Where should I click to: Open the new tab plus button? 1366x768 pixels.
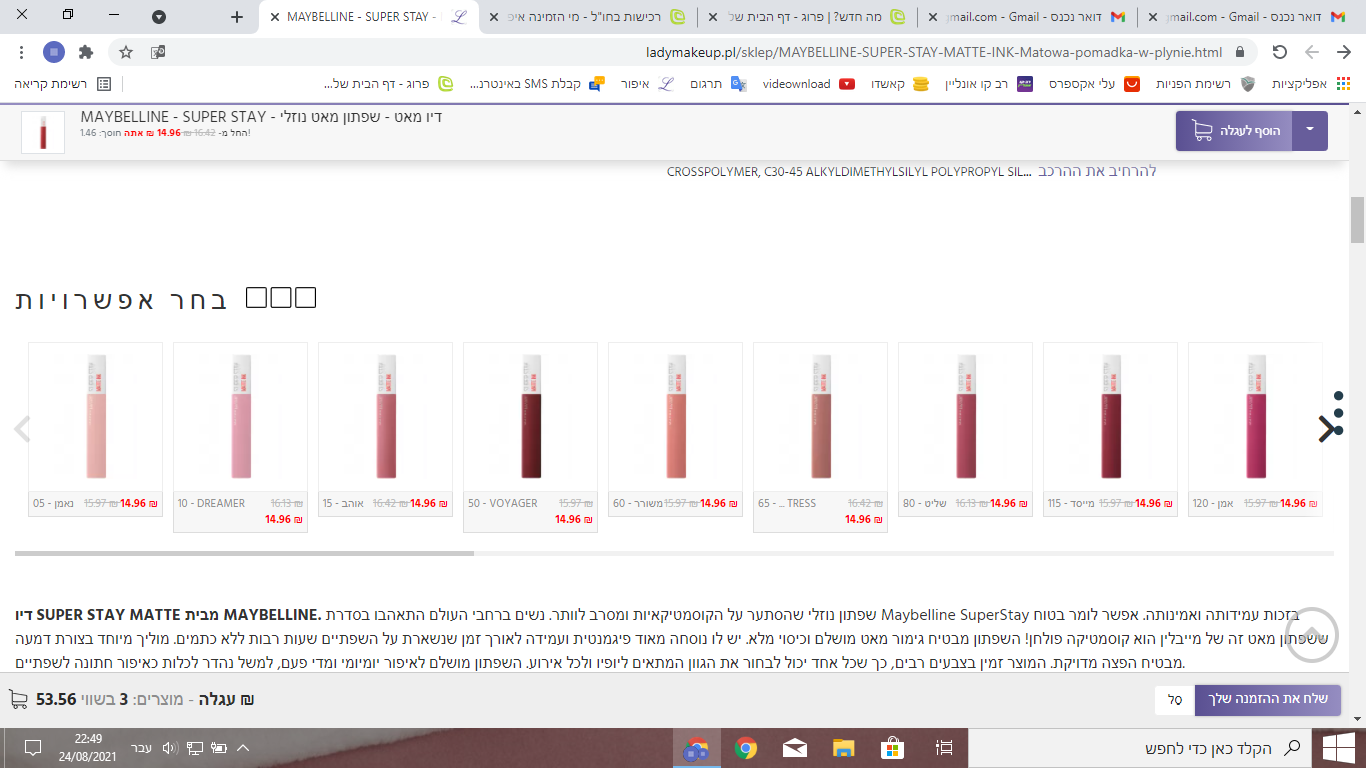(237, 17)
